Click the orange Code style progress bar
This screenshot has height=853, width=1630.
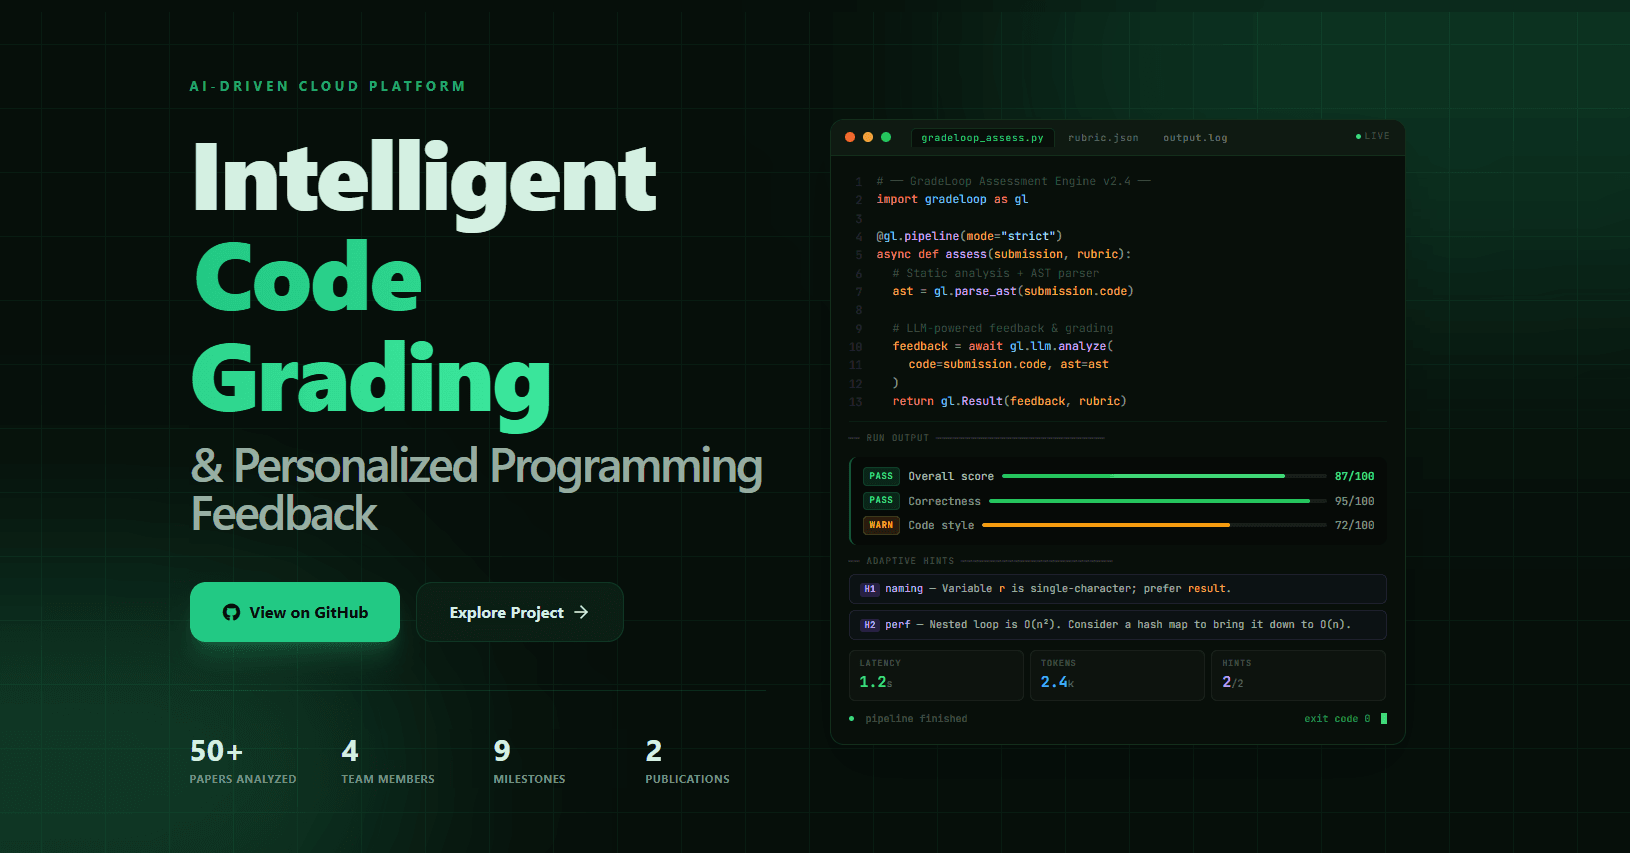tap(1154, 525)
